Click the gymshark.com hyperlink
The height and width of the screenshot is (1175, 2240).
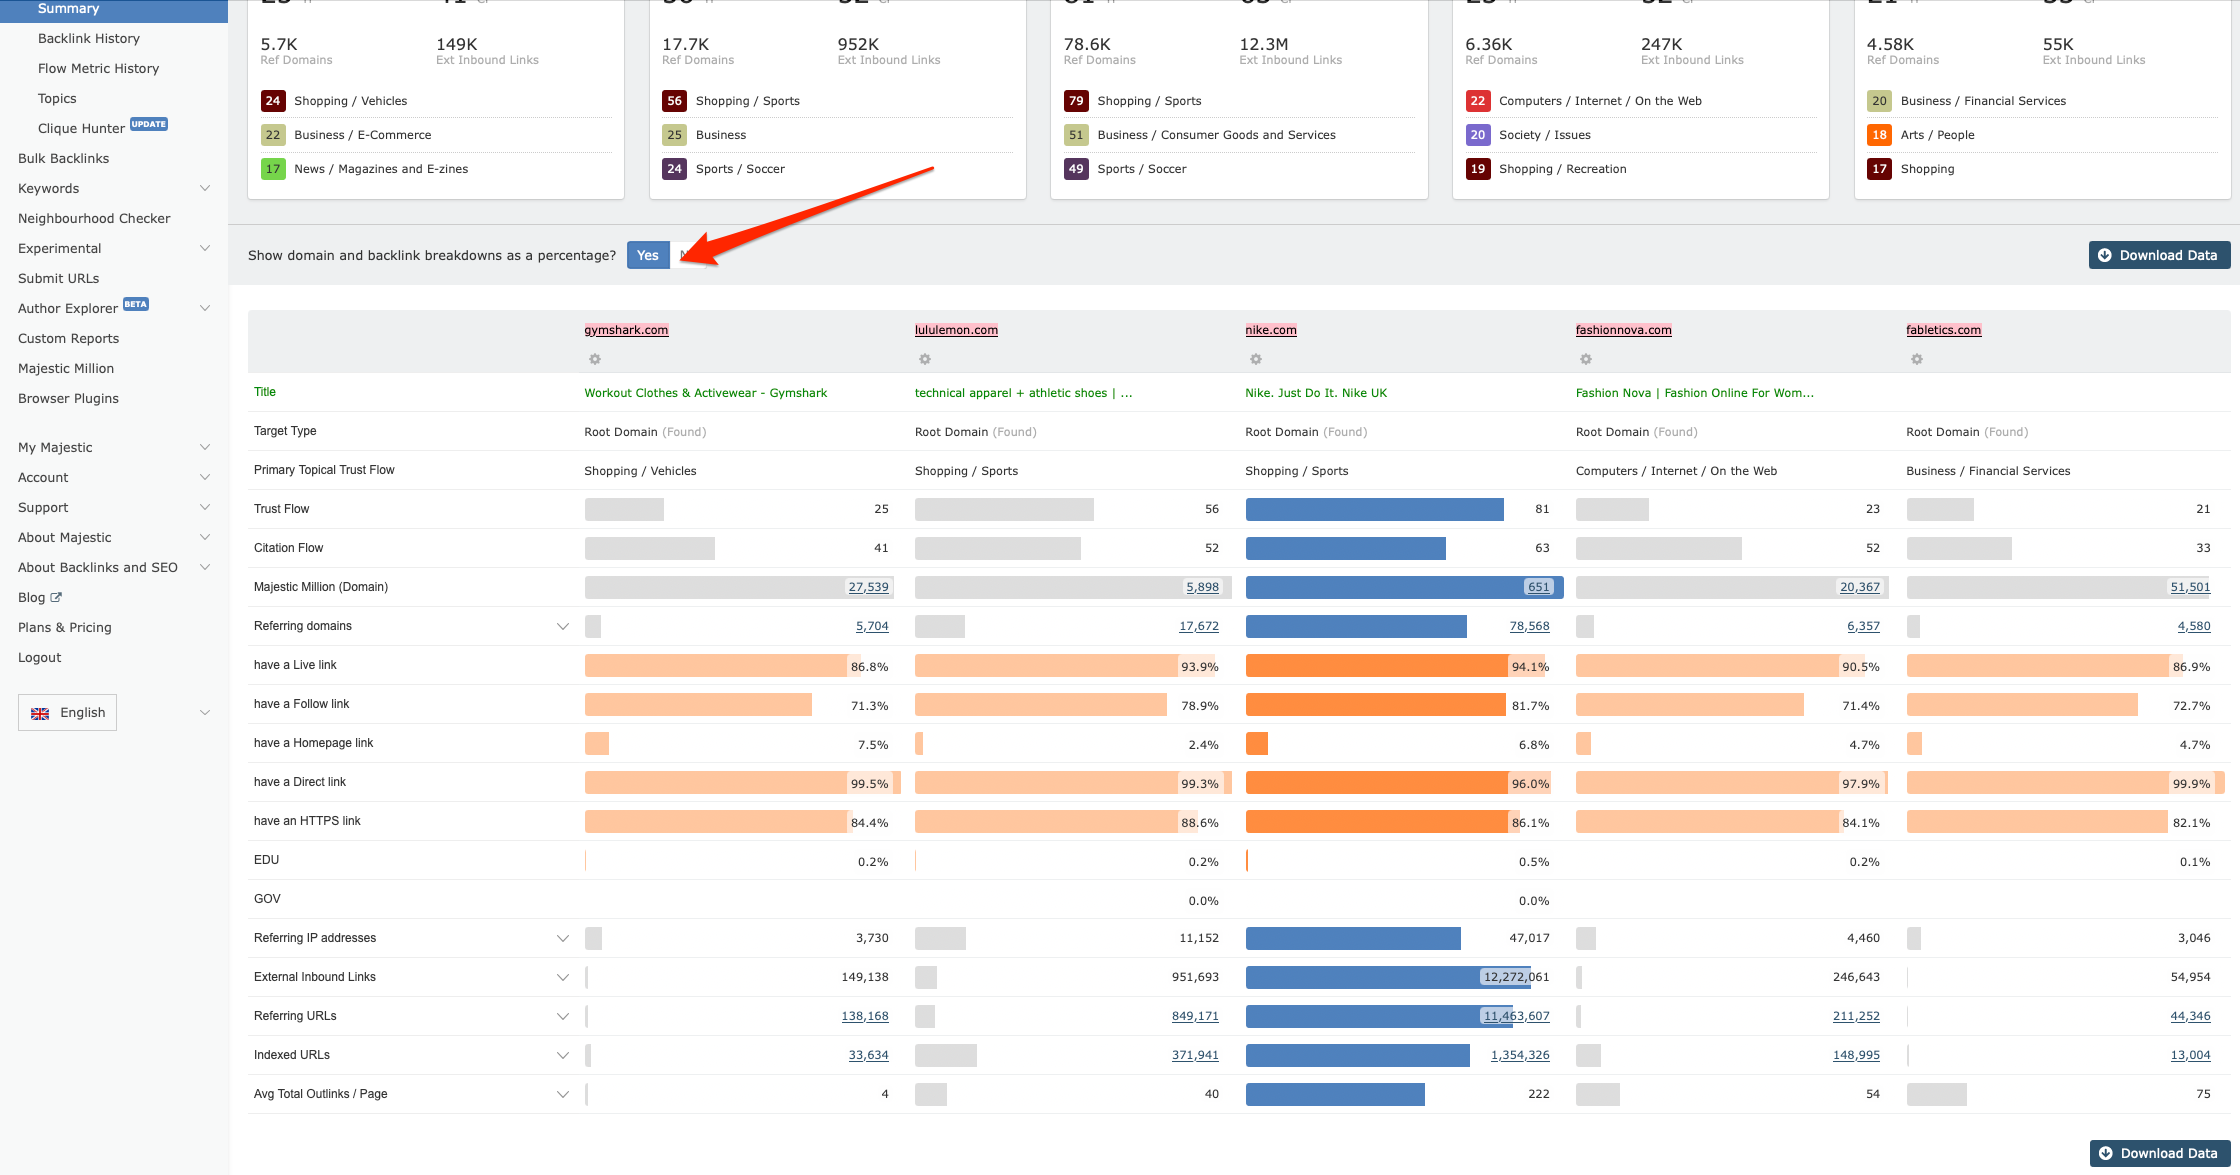tap(628, 329)
